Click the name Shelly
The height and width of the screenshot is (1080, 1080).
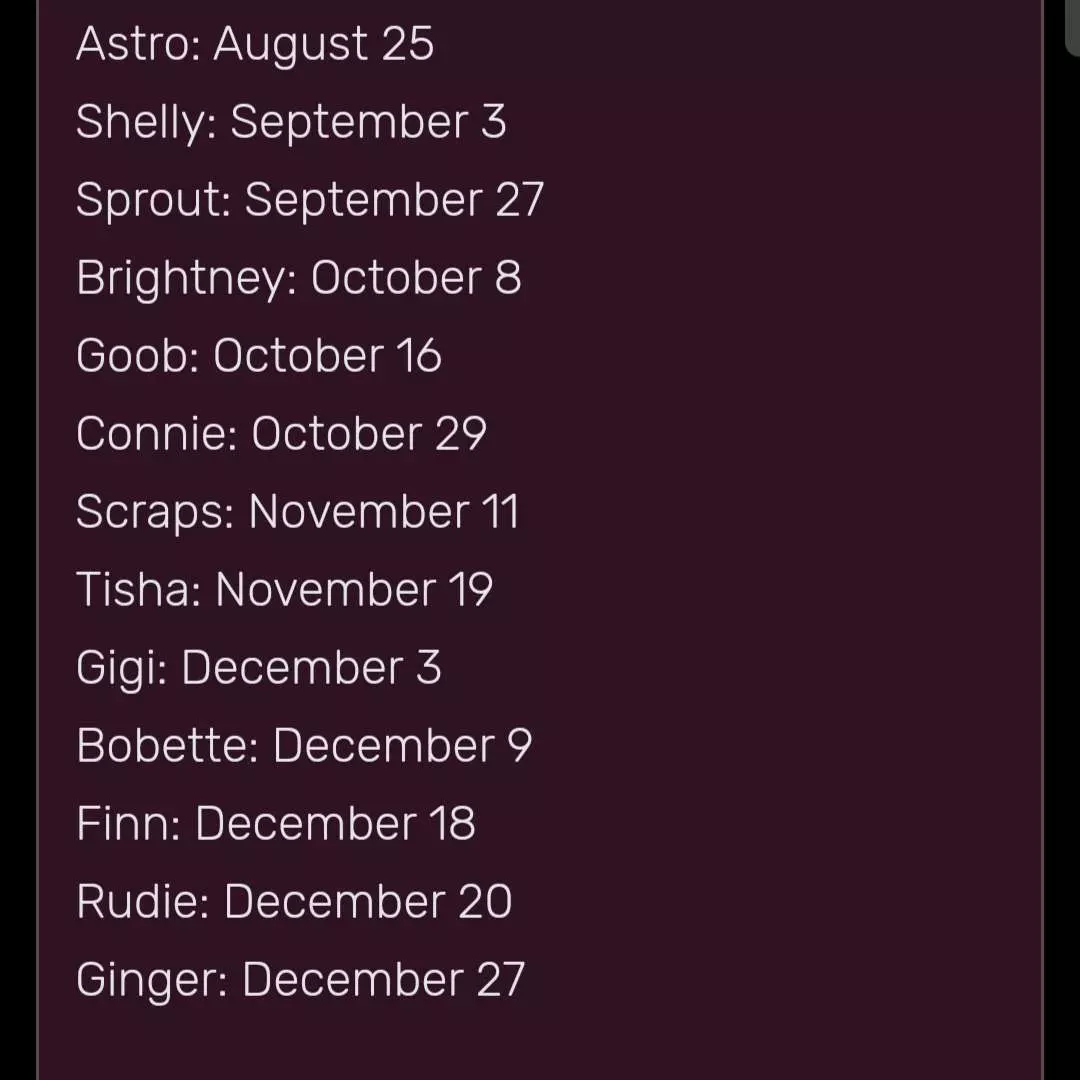click(143, 122)
